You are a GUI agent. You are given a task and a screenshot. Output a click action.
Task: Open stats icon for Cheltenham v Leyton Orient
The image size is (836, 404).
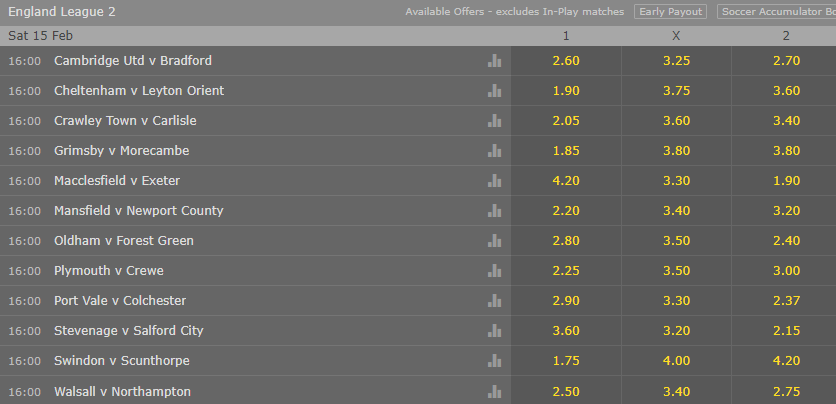click(494, 91)
